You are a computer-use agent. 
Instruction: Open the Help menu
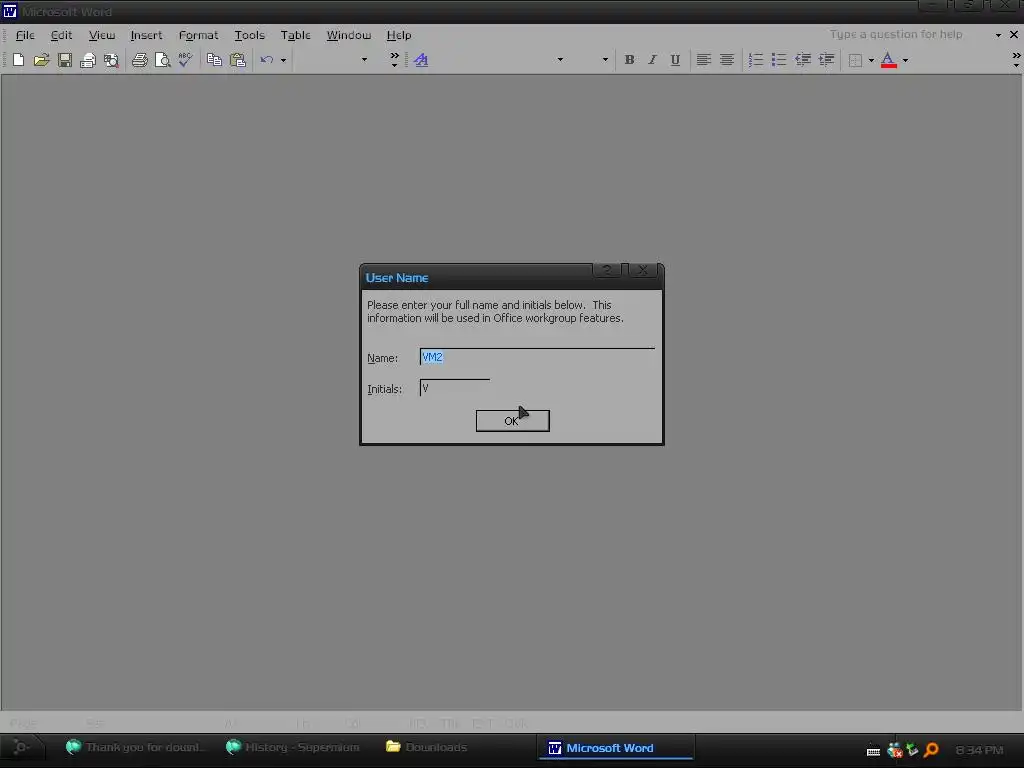click(x=398, y=35)
